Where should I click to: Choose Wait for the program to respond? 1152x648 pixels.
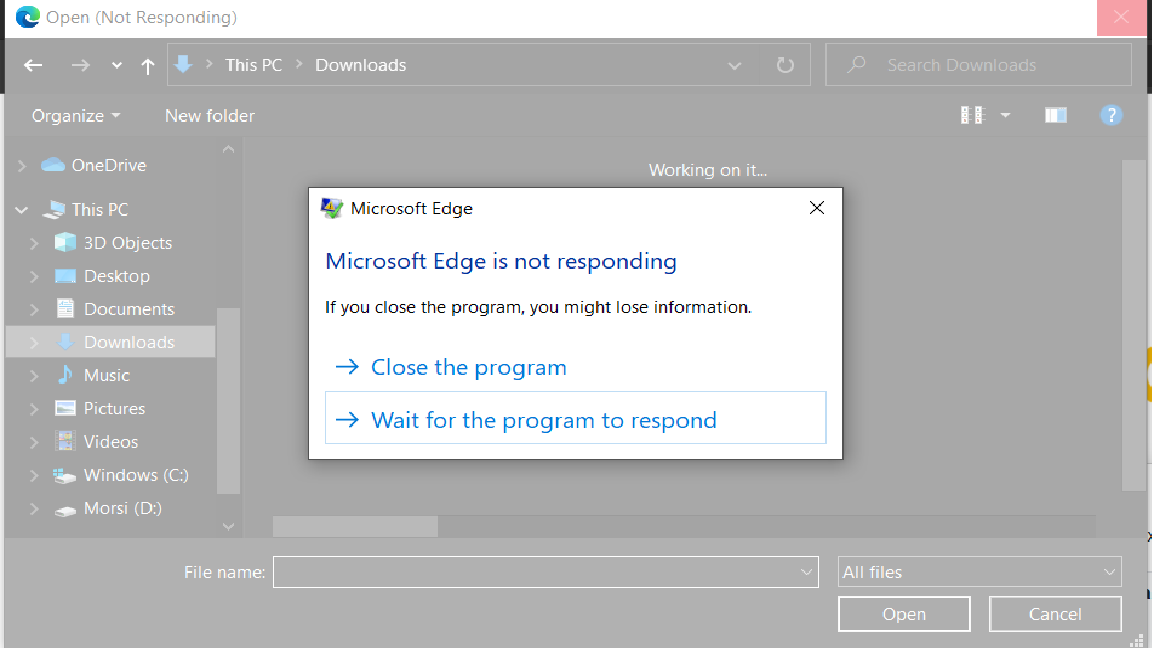click(x=544, y=420)
